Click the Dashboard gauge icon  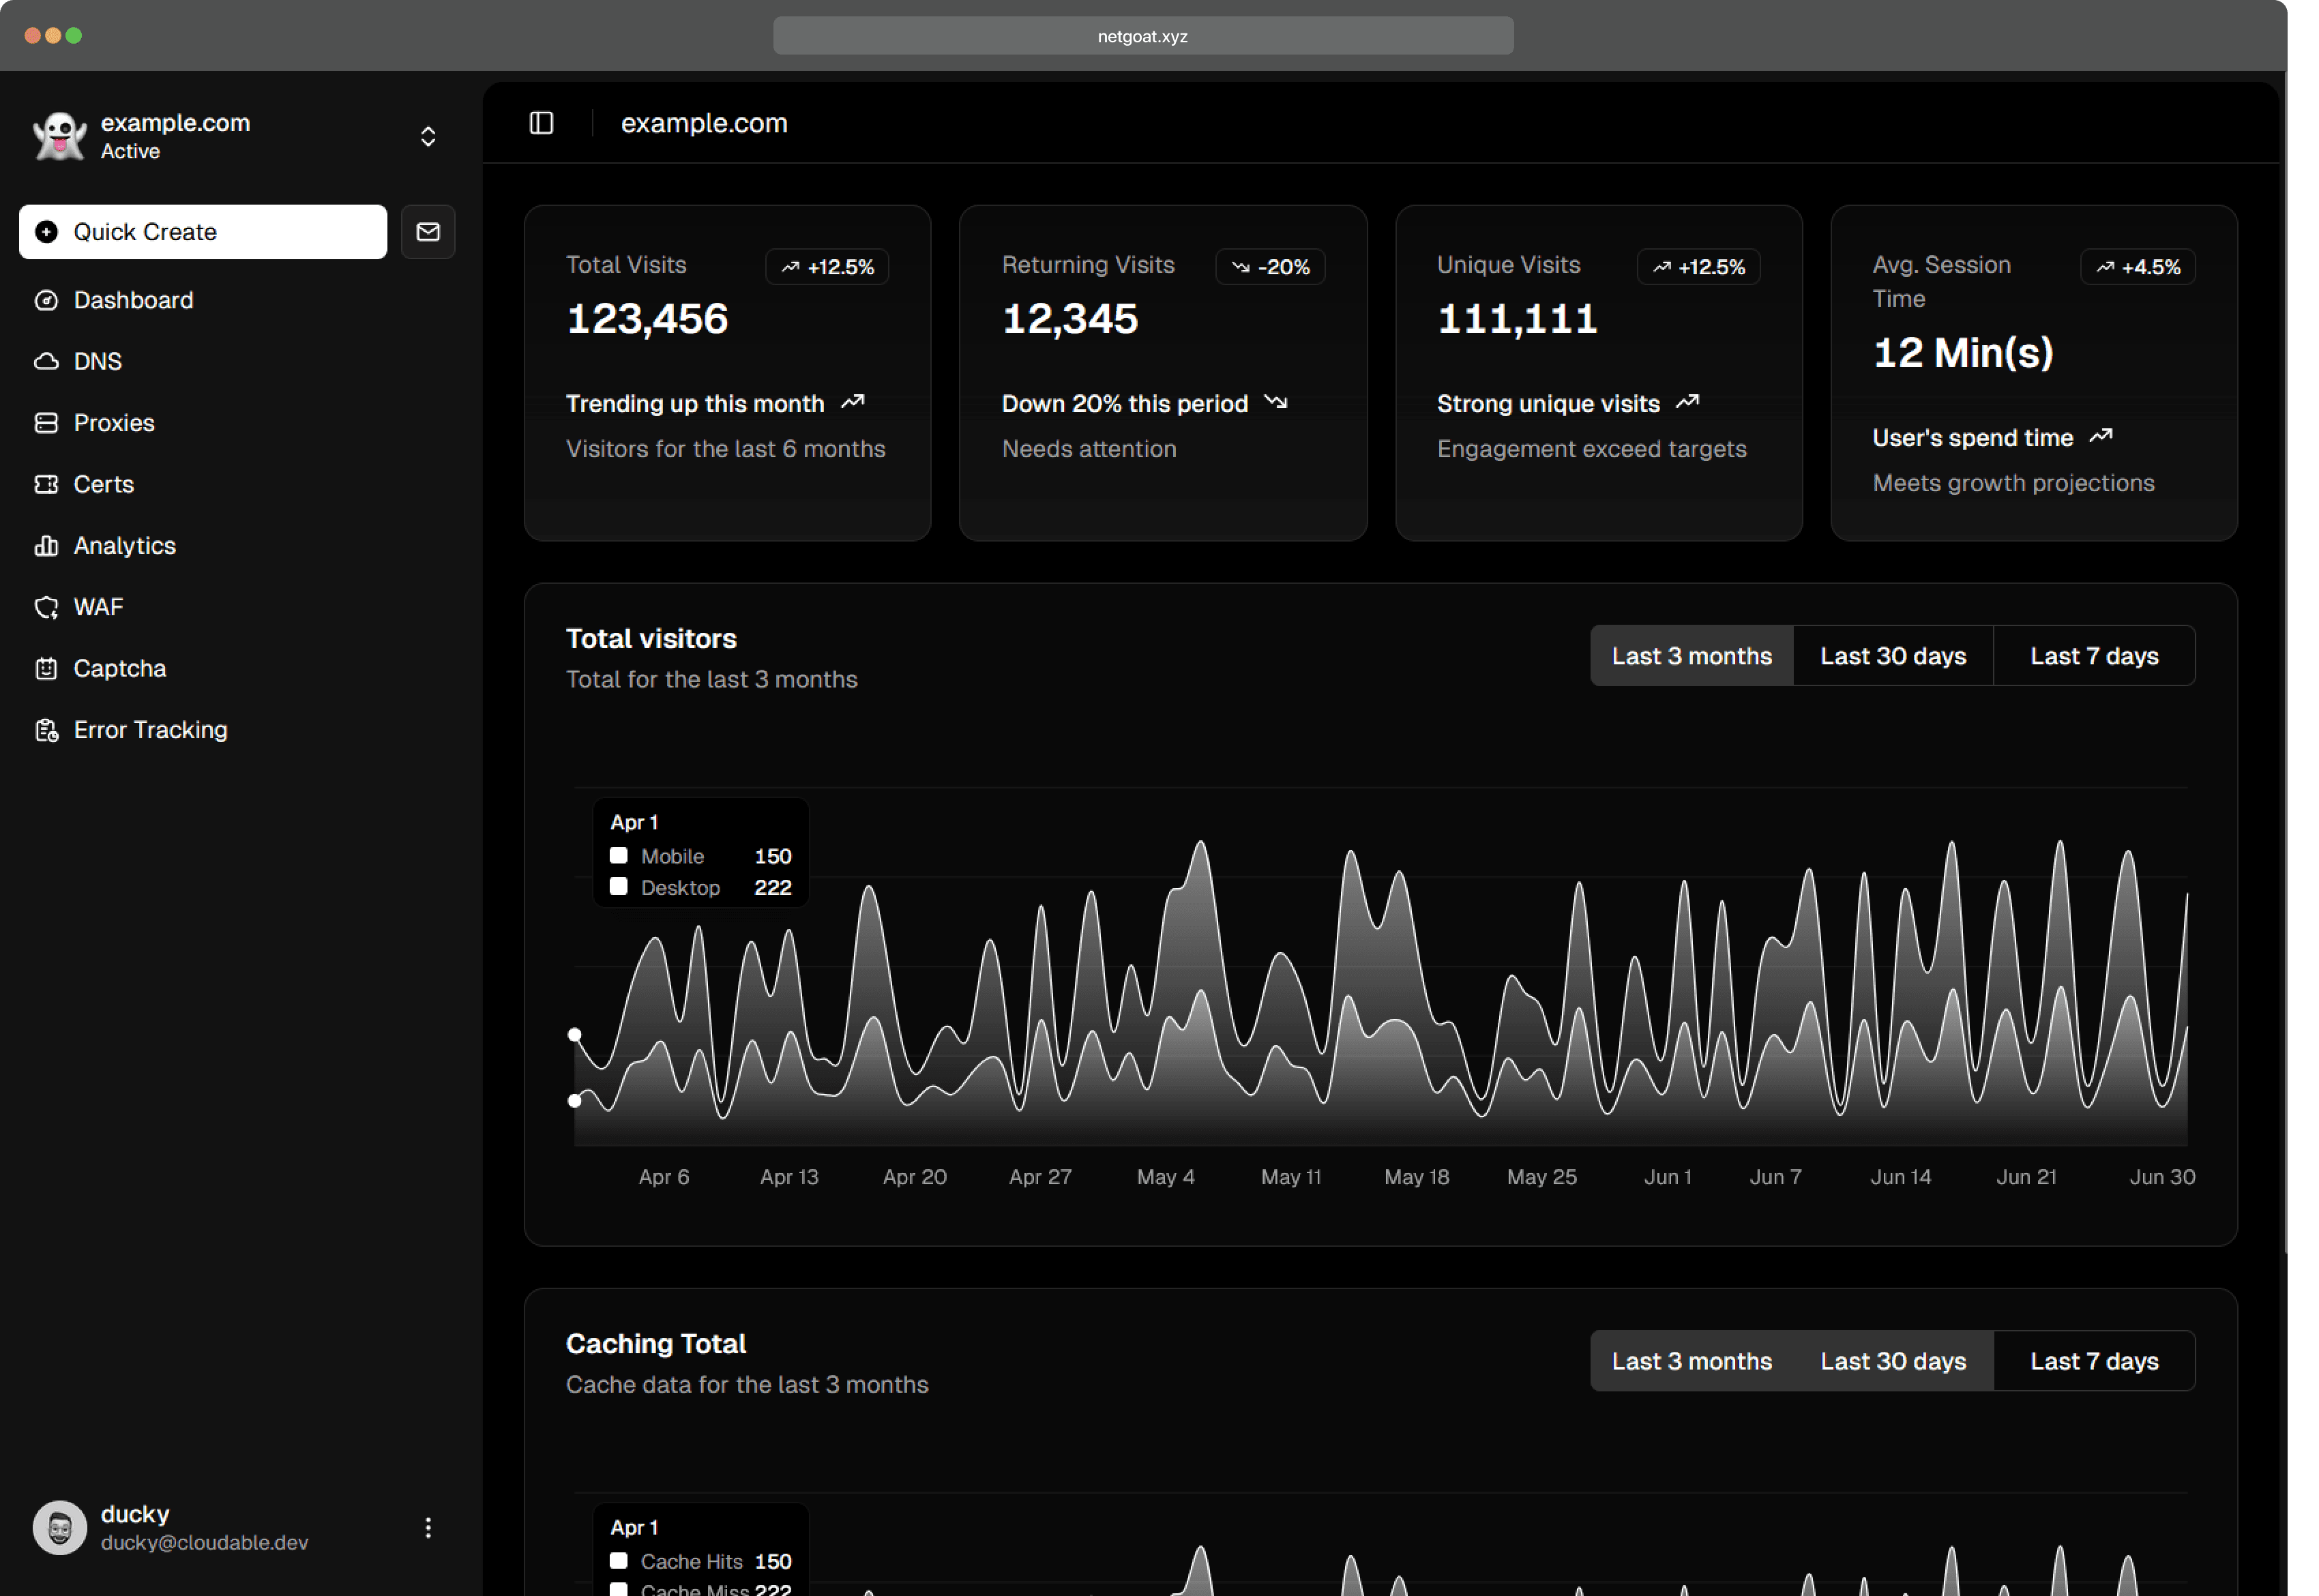coord(46,300)
